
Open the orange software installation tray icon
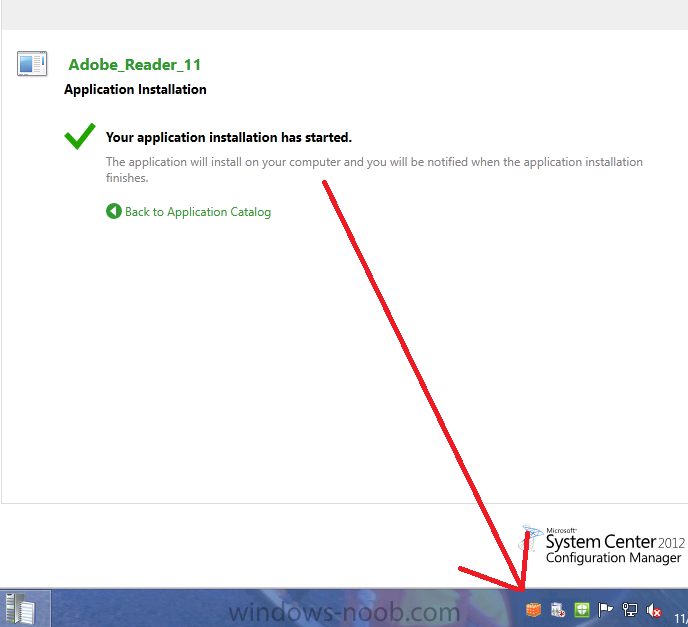tap(533, 610)
